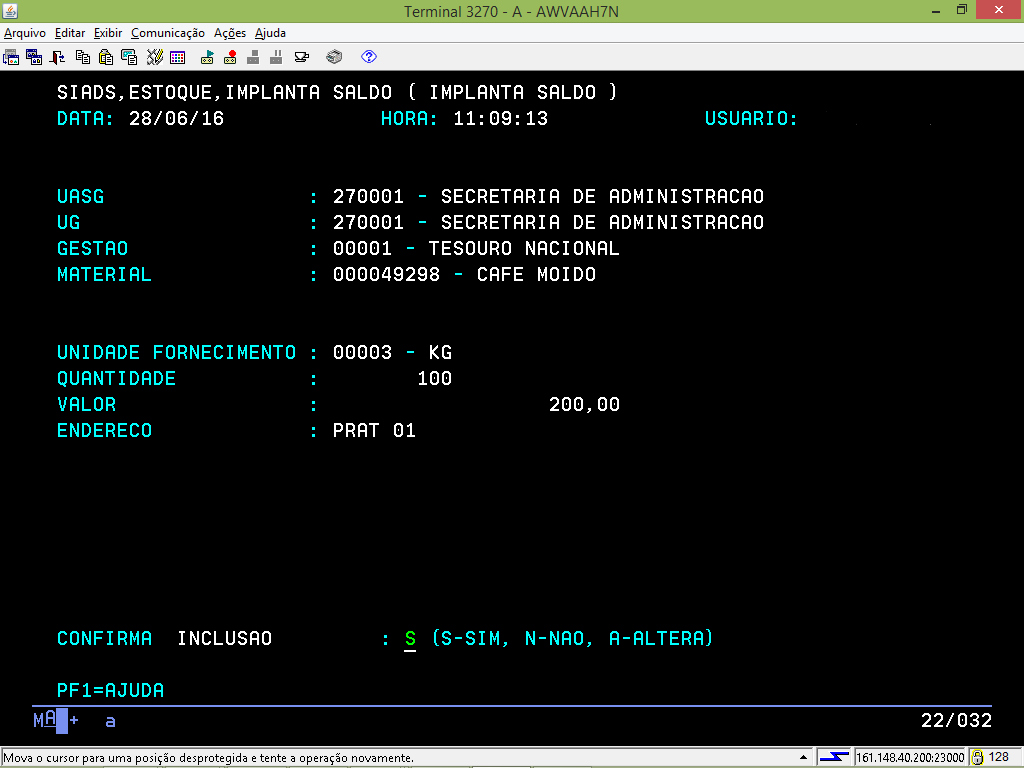
Task: Open the Editar menu
Action: [70, 33]
